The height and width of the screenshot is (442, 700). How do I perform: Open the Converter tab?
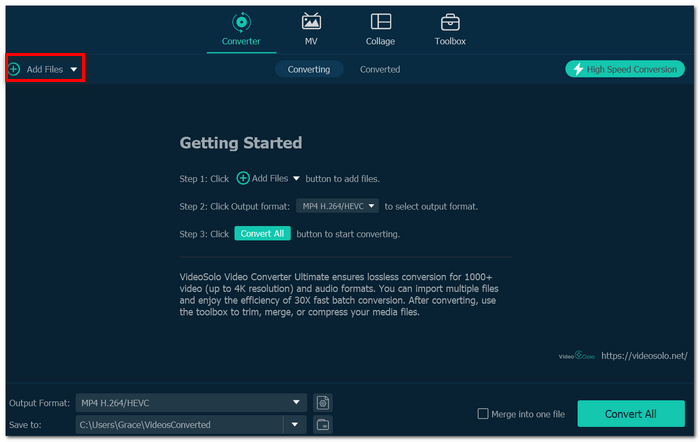(x=241, y=29)
